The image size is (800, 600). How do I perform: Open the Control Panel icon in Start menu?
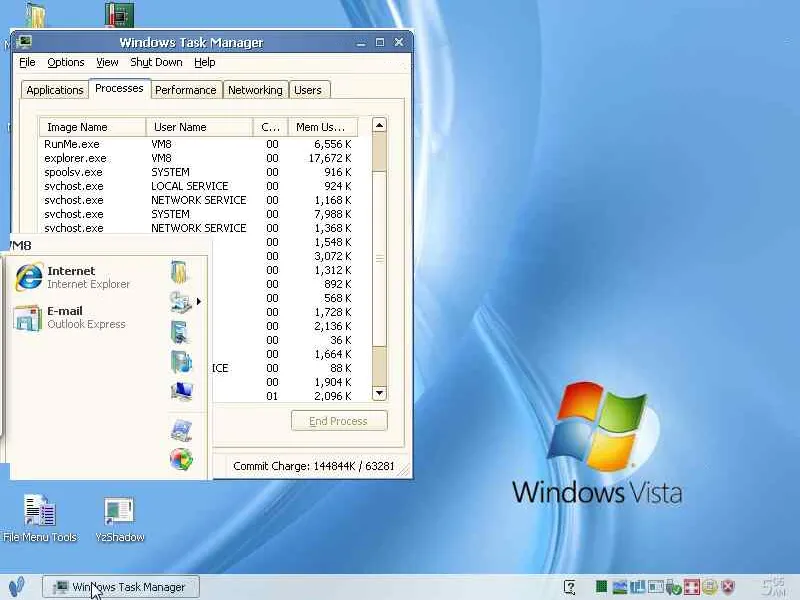[181, 430]
